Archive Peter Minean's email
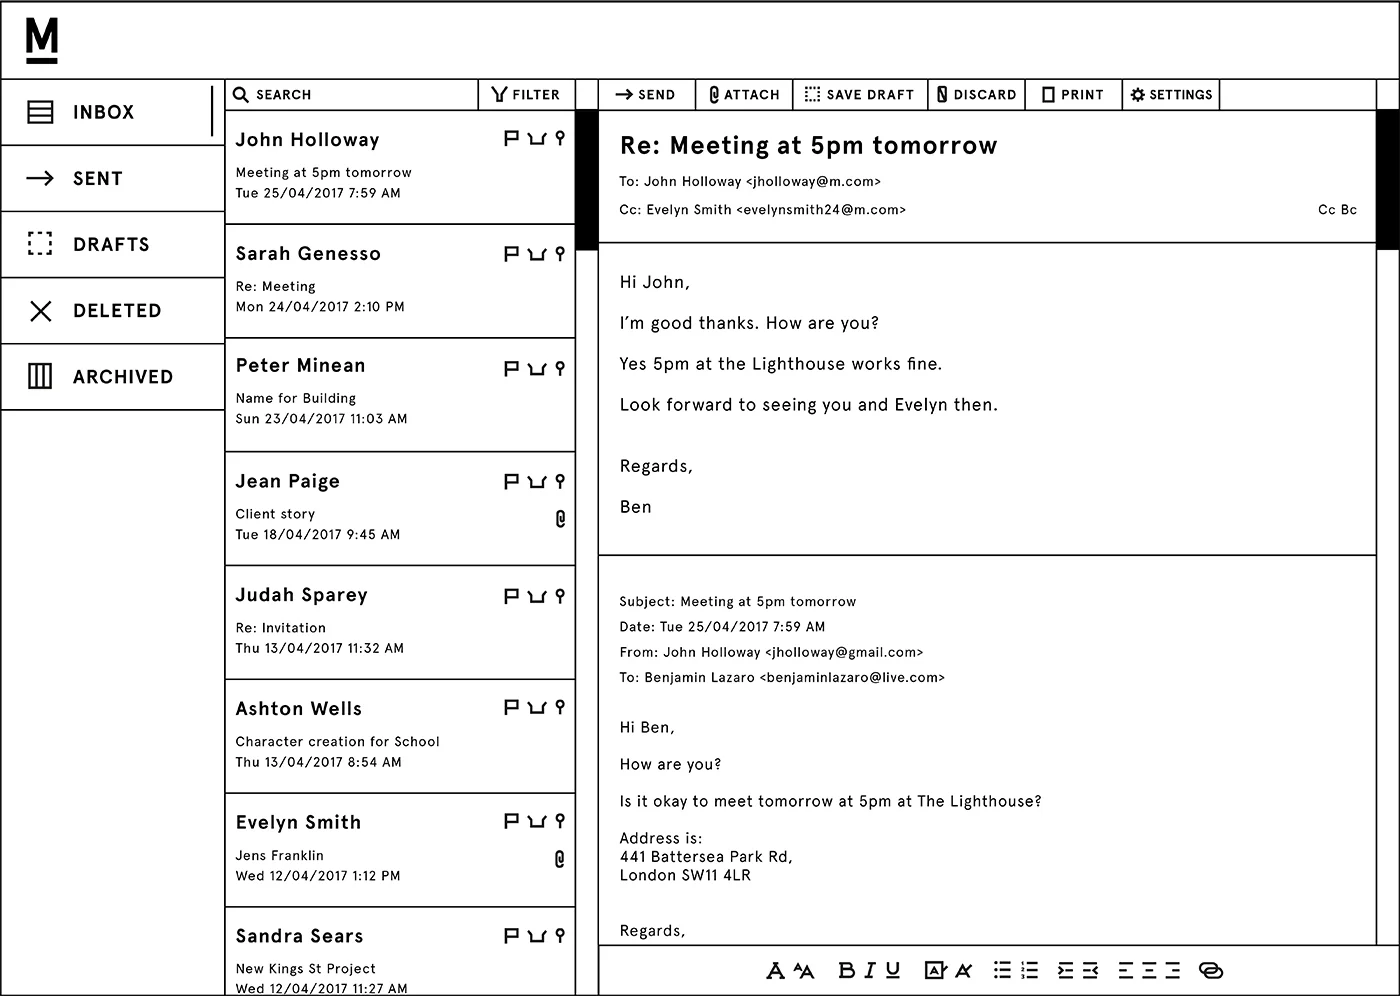Image resolution: width=1400 pixels, height=996 pixels. (x=537, y=368)
